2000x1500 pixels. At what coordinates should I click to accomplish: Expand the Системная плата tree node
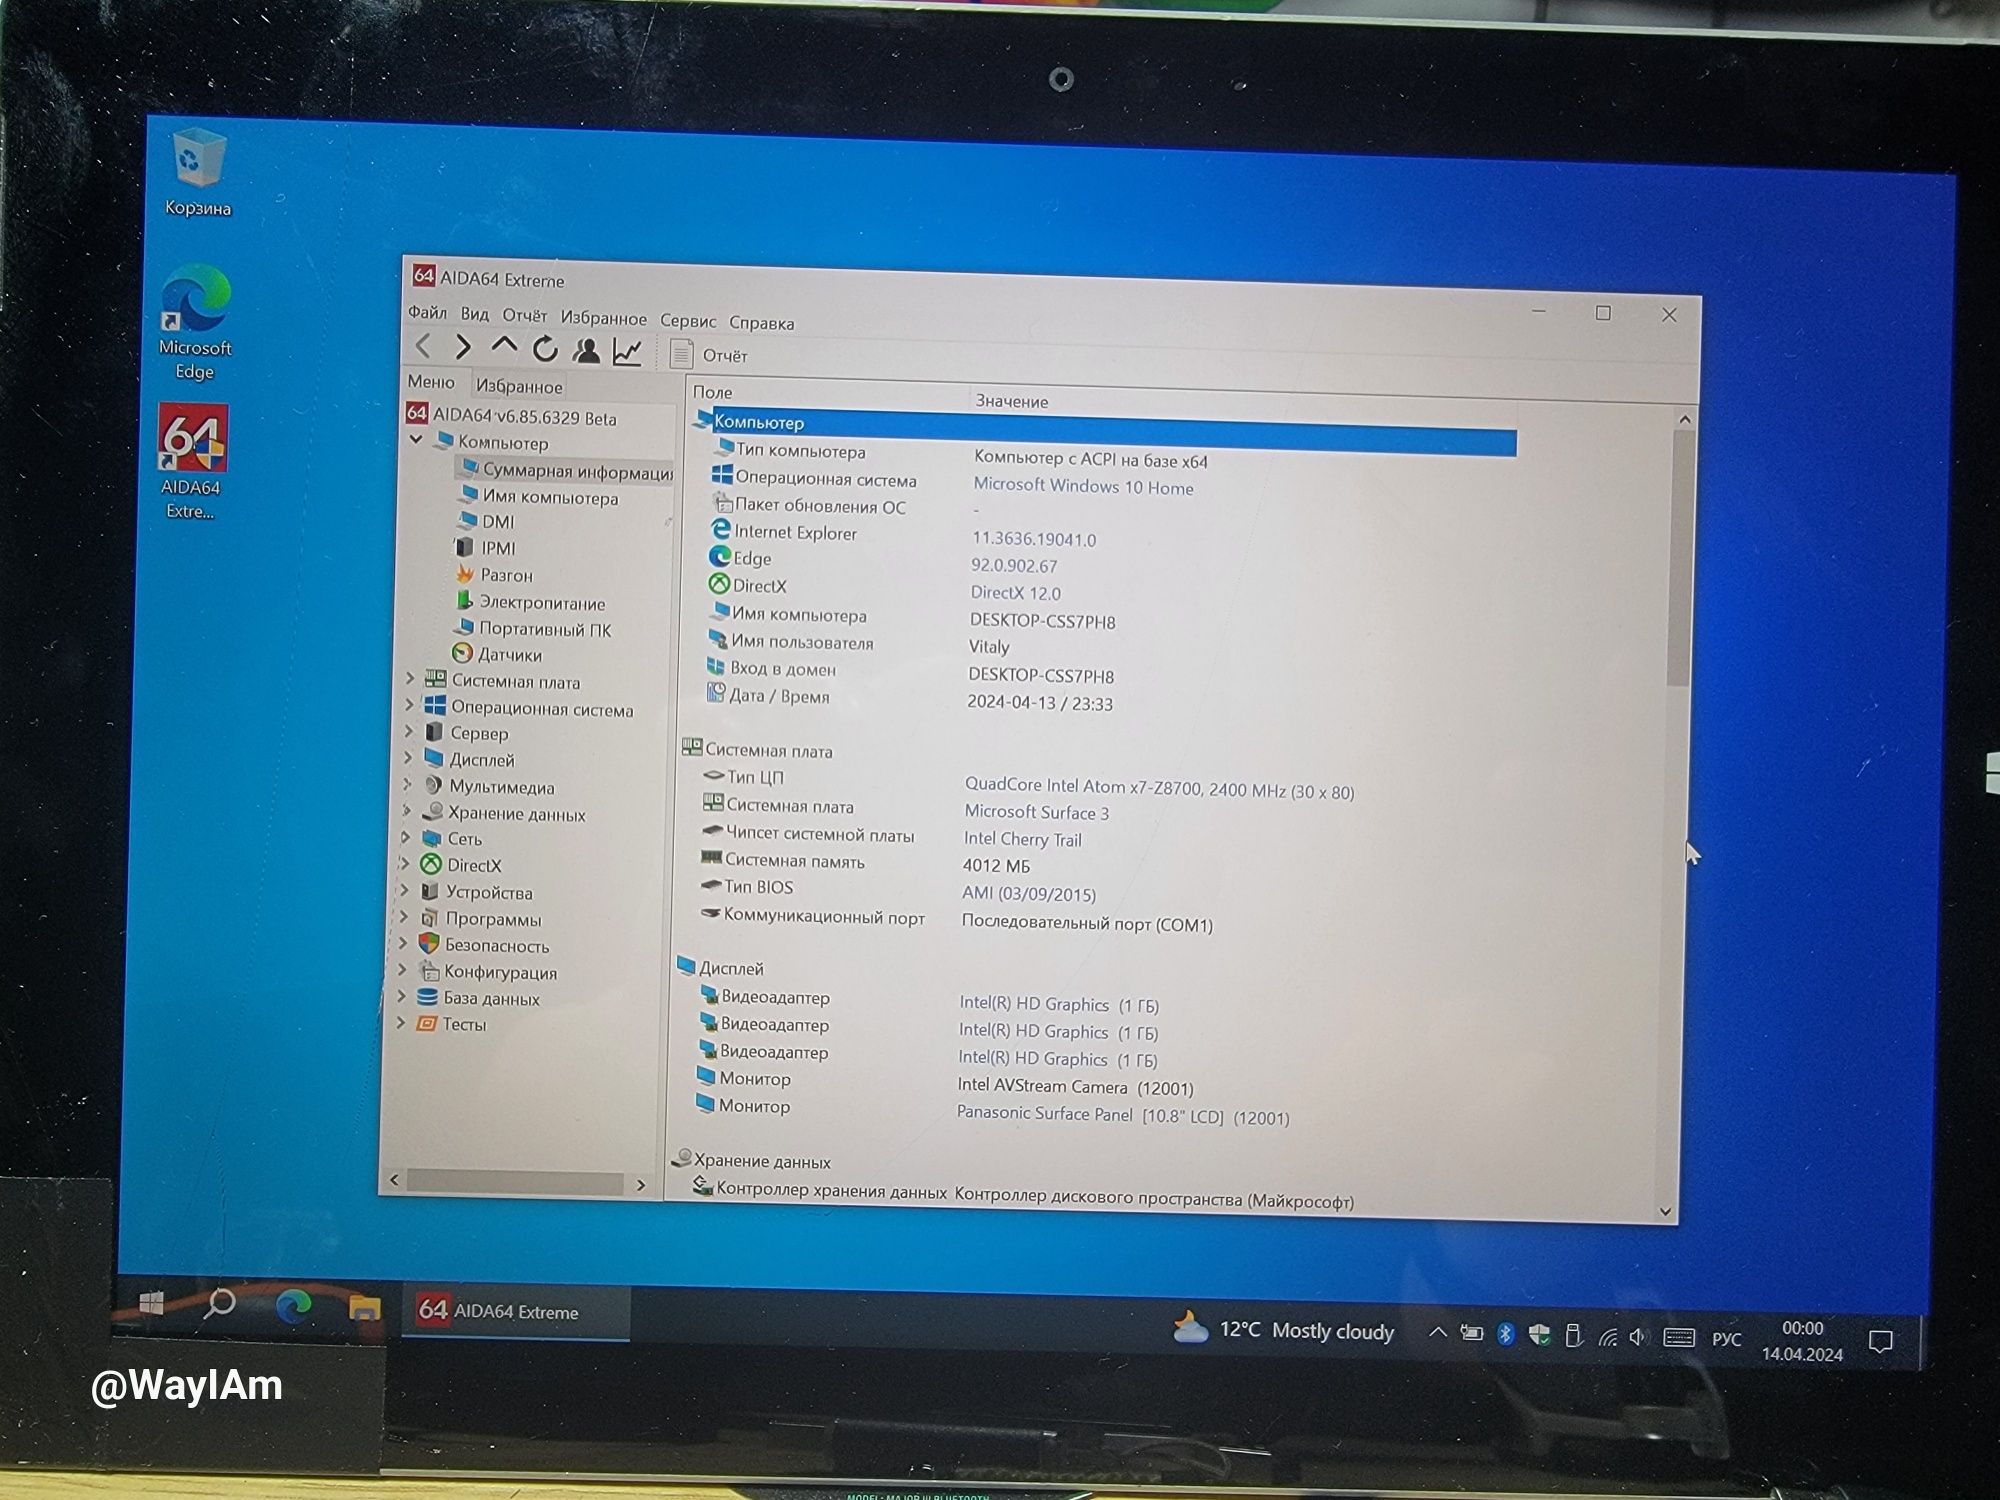[409, 678]
